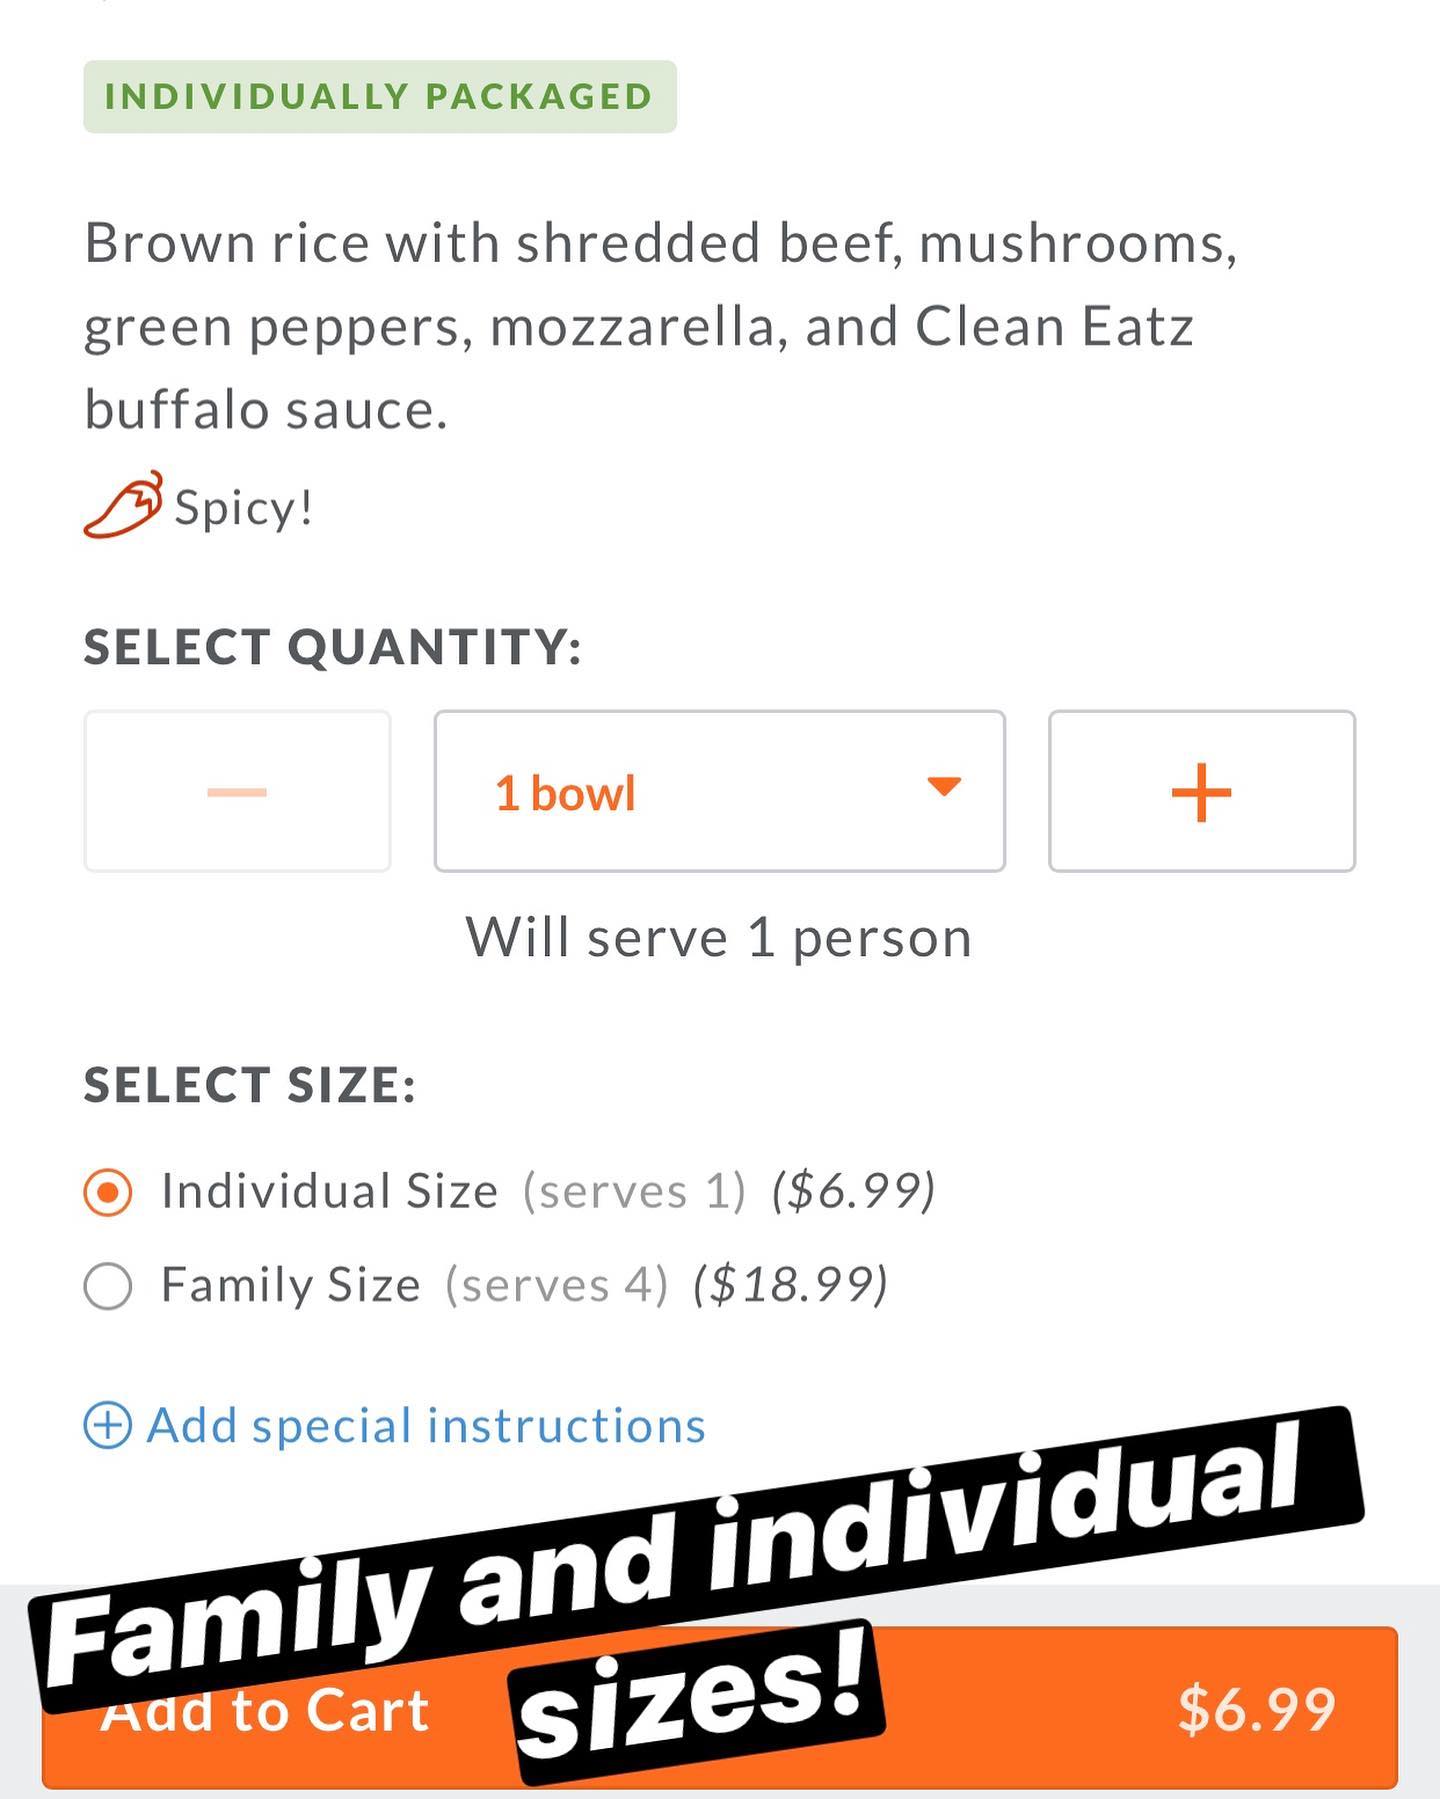Screen dimensions: 1440x1799
Task: Click the red chili pepper icon
Action: click(x=122, y=505)
